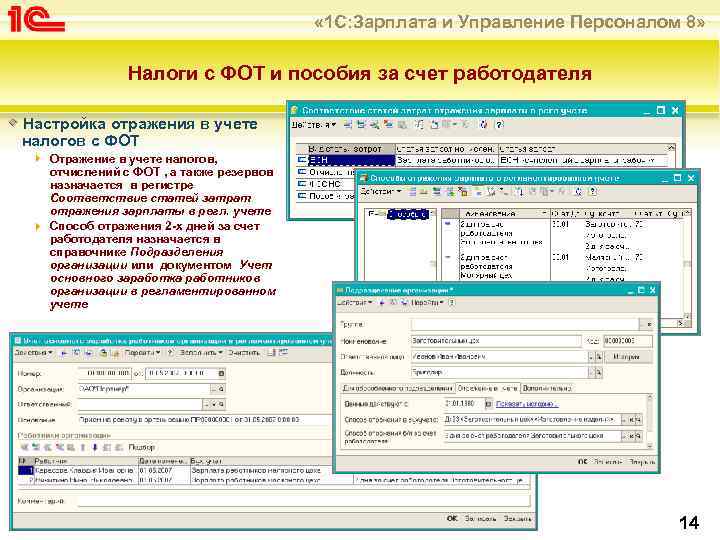Click the Ответственное лицо field
The image size is (720, 540).
[x=499, y=357]
